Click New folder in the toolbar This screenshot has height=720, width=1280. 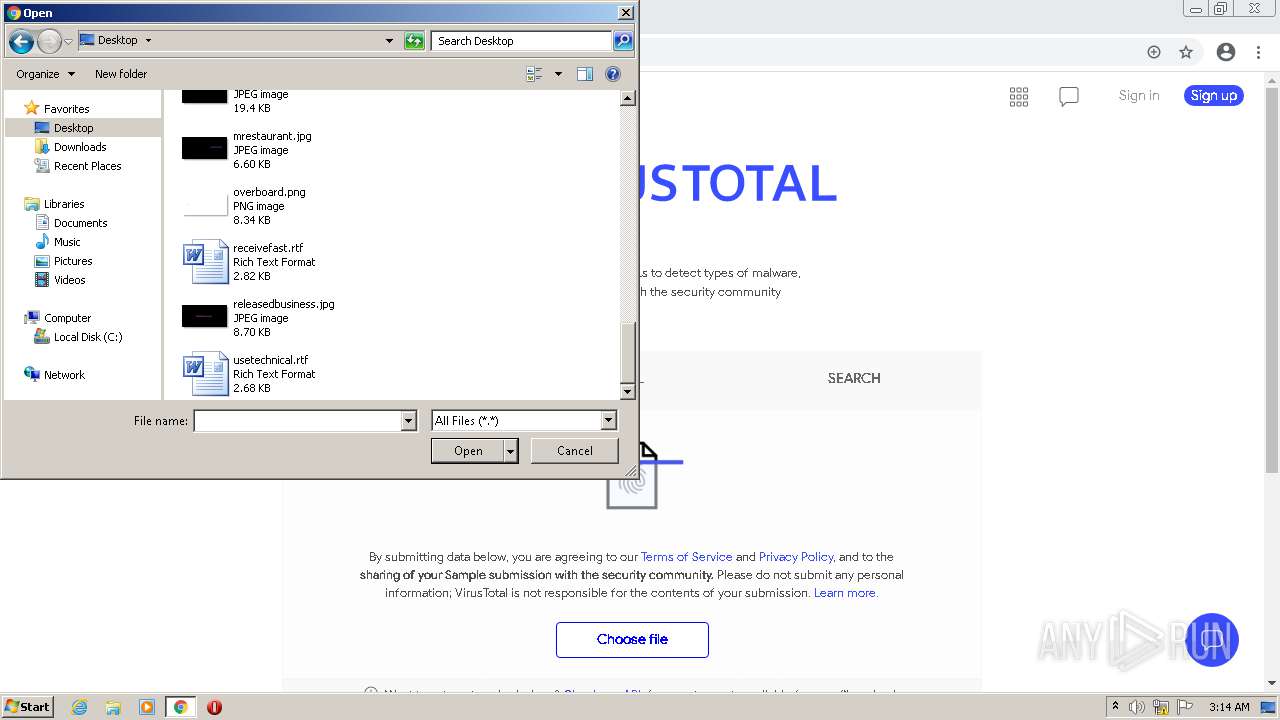pyautogui.click(x=121, y=74)
